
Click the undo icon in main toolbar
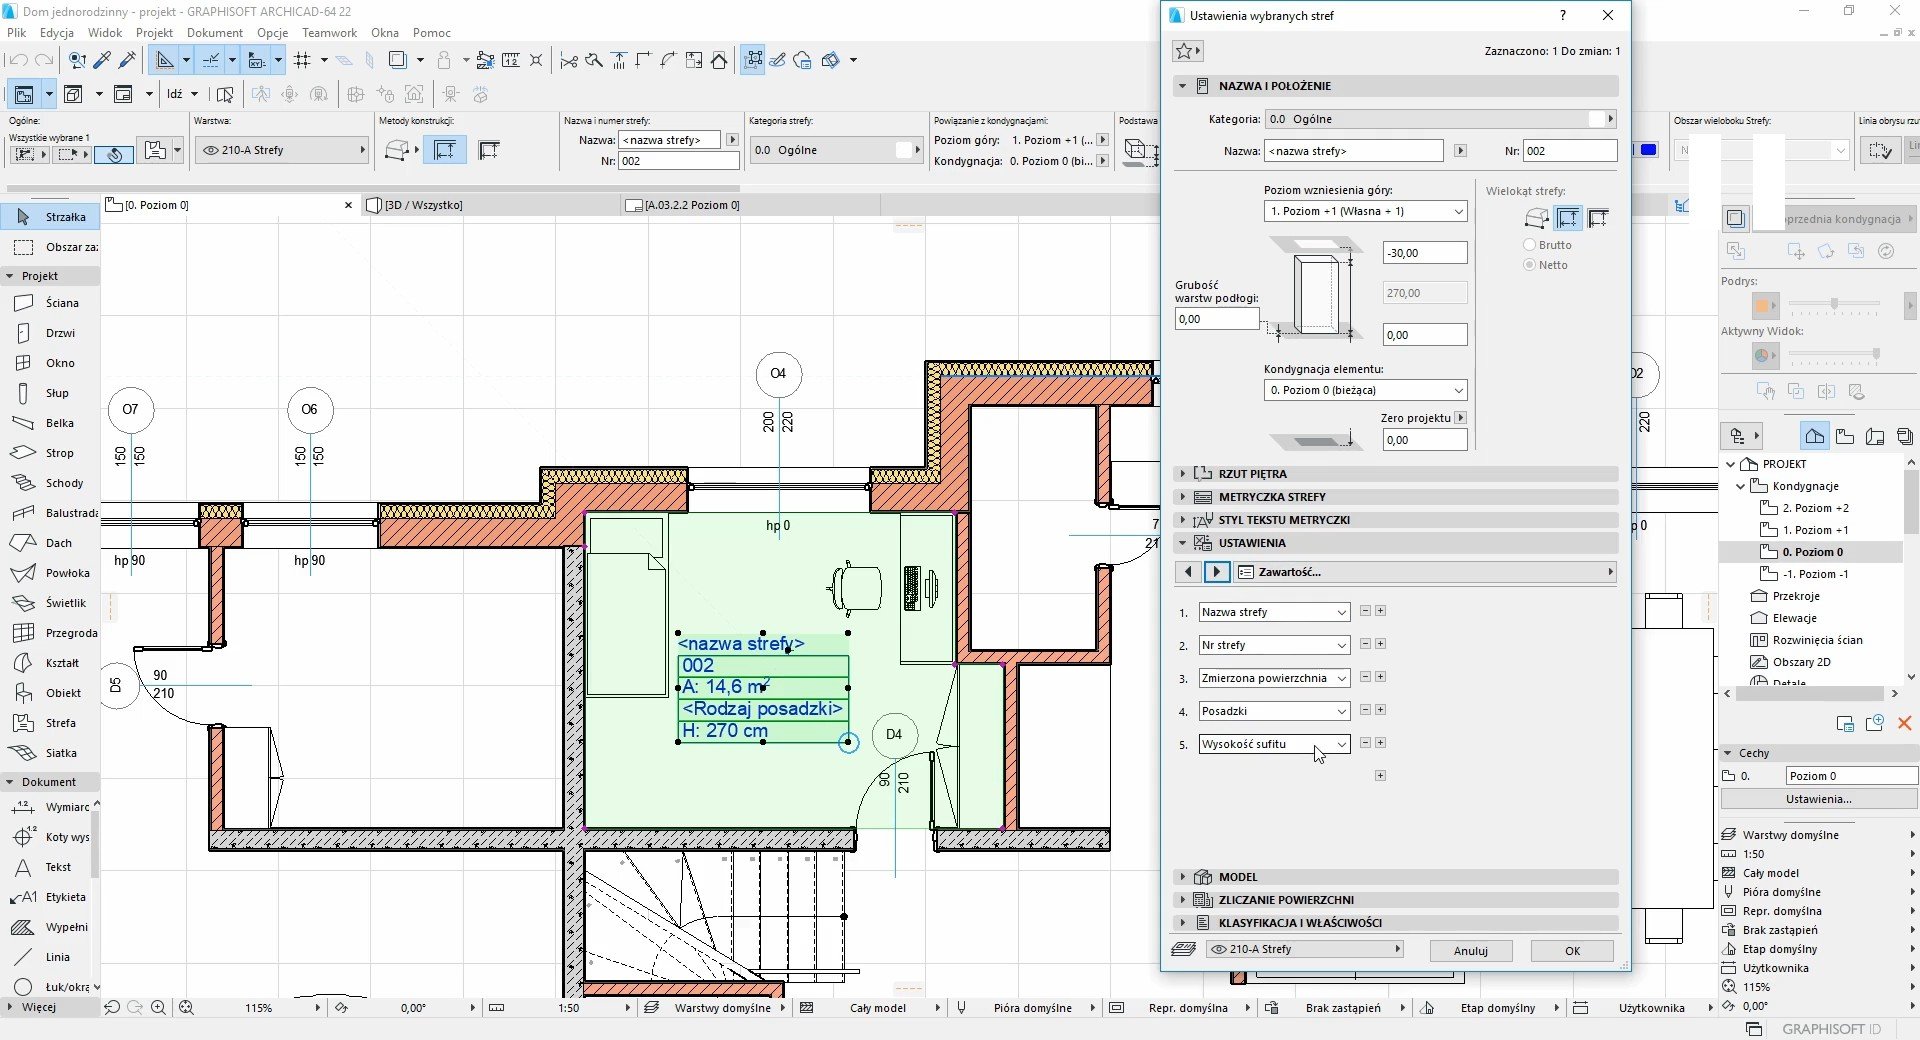17,61
